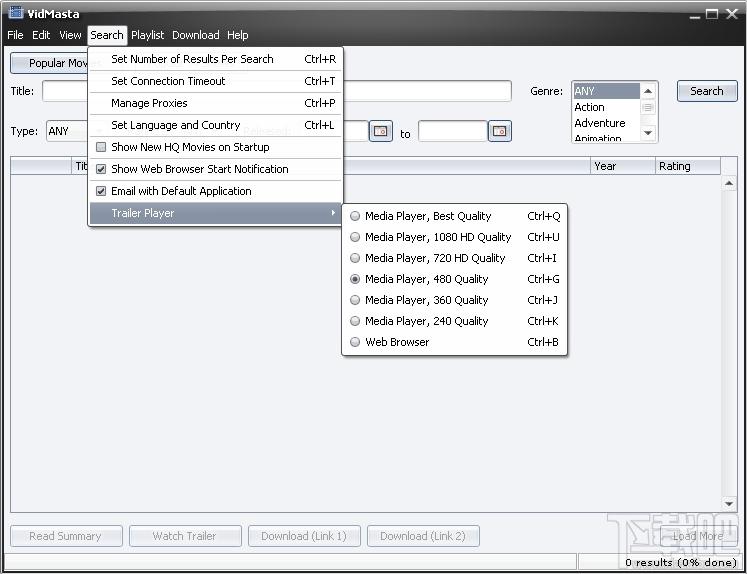The image size is (747, 574).
Task: Expand the Trailer Player submenu
Action: click(x=215, y=213)
